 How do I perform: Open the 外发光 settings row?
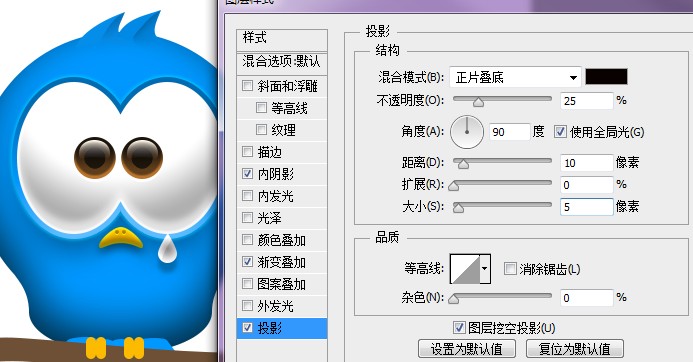pyautogui.click(x=282, y=305)
